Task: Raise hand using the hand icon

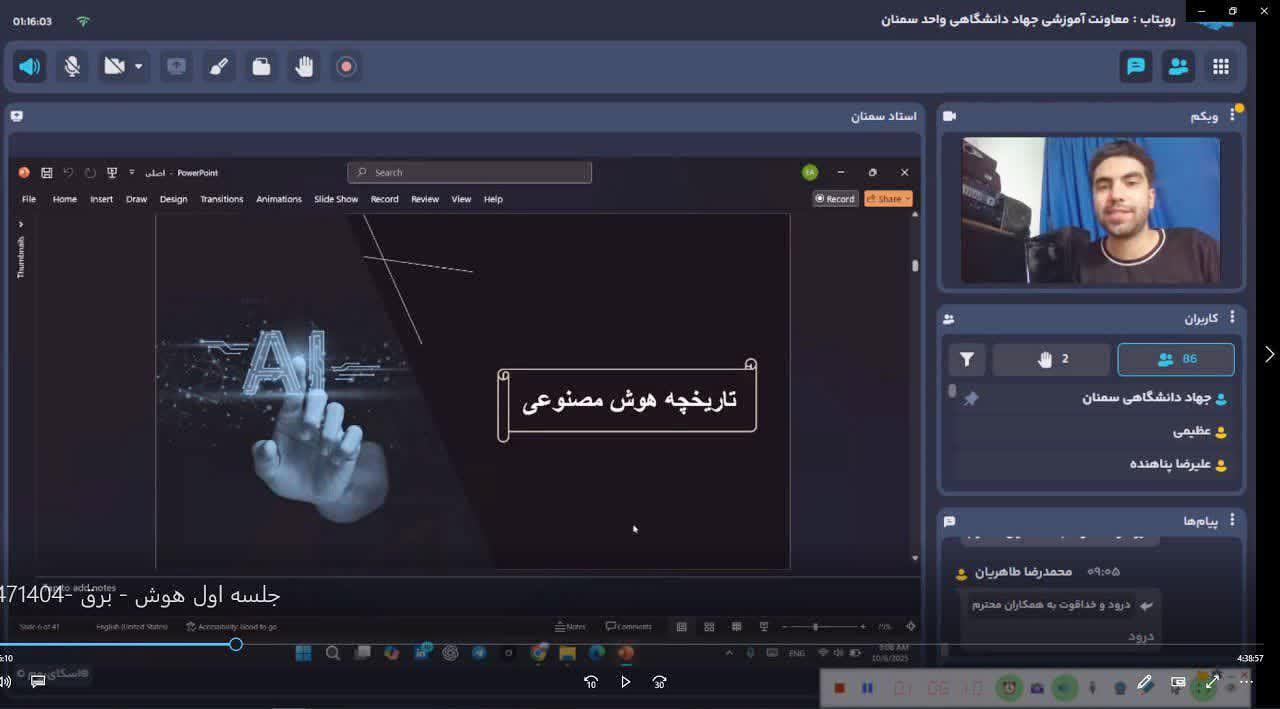Action: pyautogui.click(x=304, y=67)
